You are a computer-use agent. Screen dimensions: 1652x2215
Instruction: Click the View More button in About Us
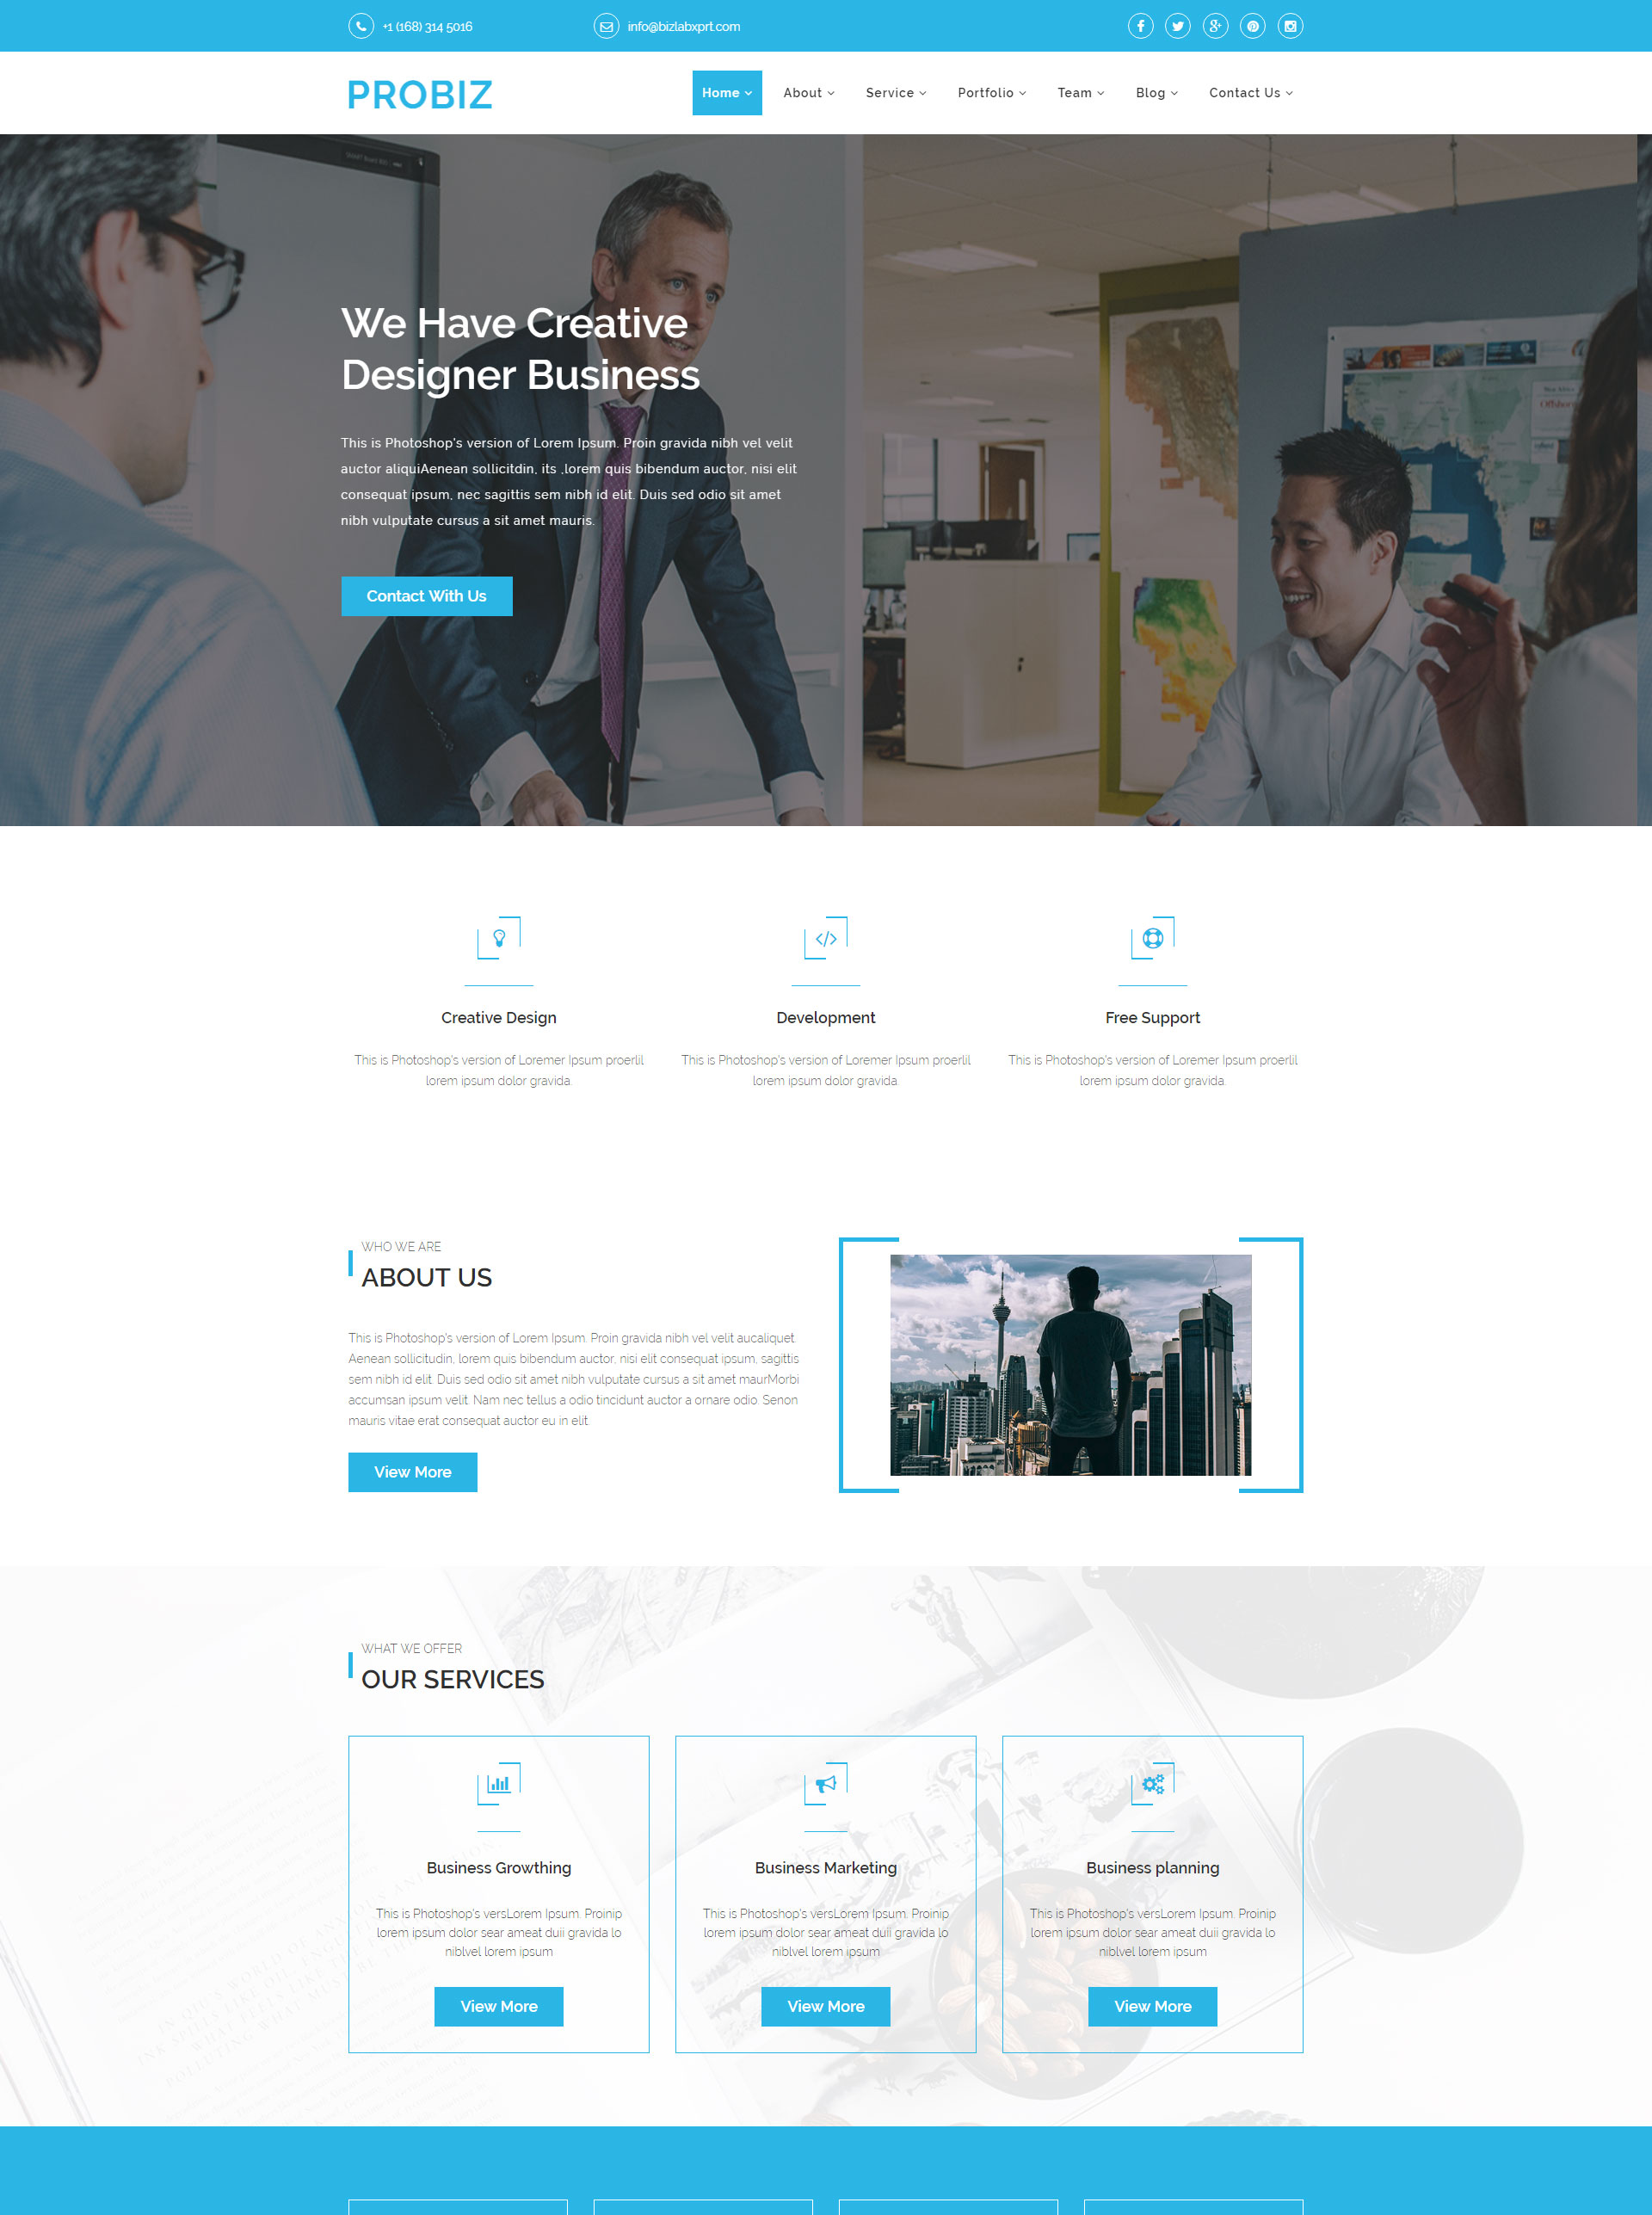click(x=413, y=1472)
